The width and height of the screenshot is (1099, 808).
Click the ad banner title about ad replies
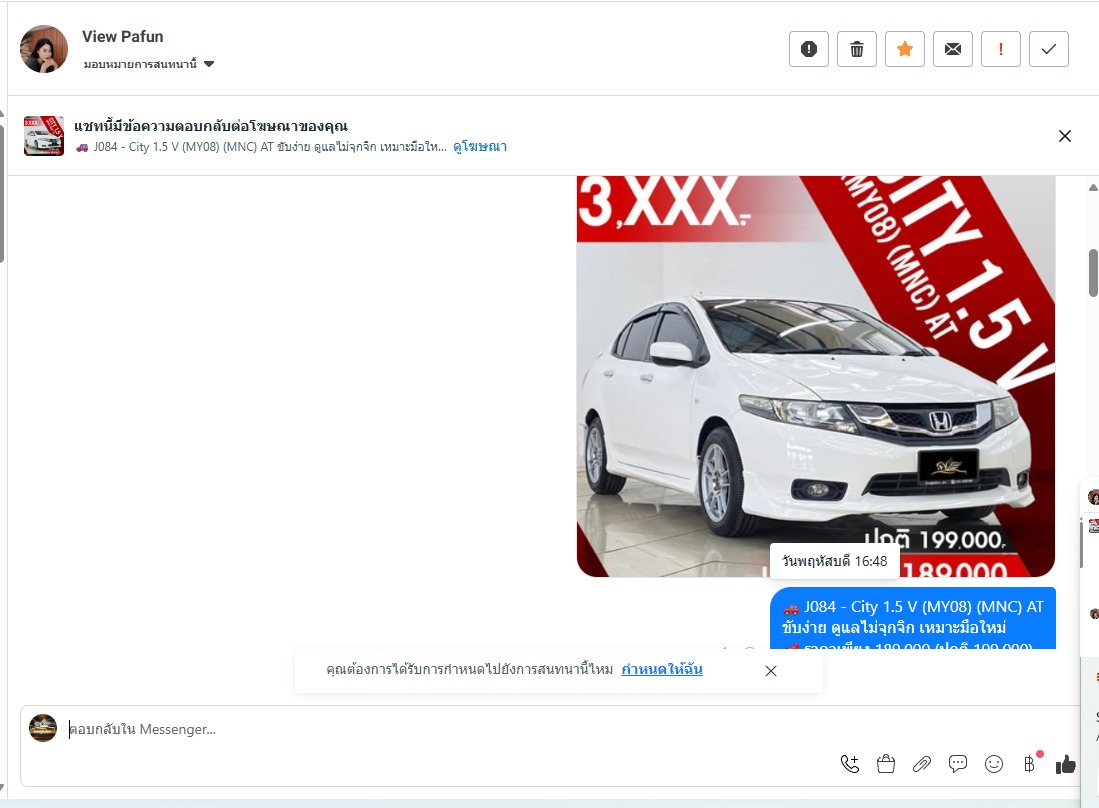[x=211, y=126]
